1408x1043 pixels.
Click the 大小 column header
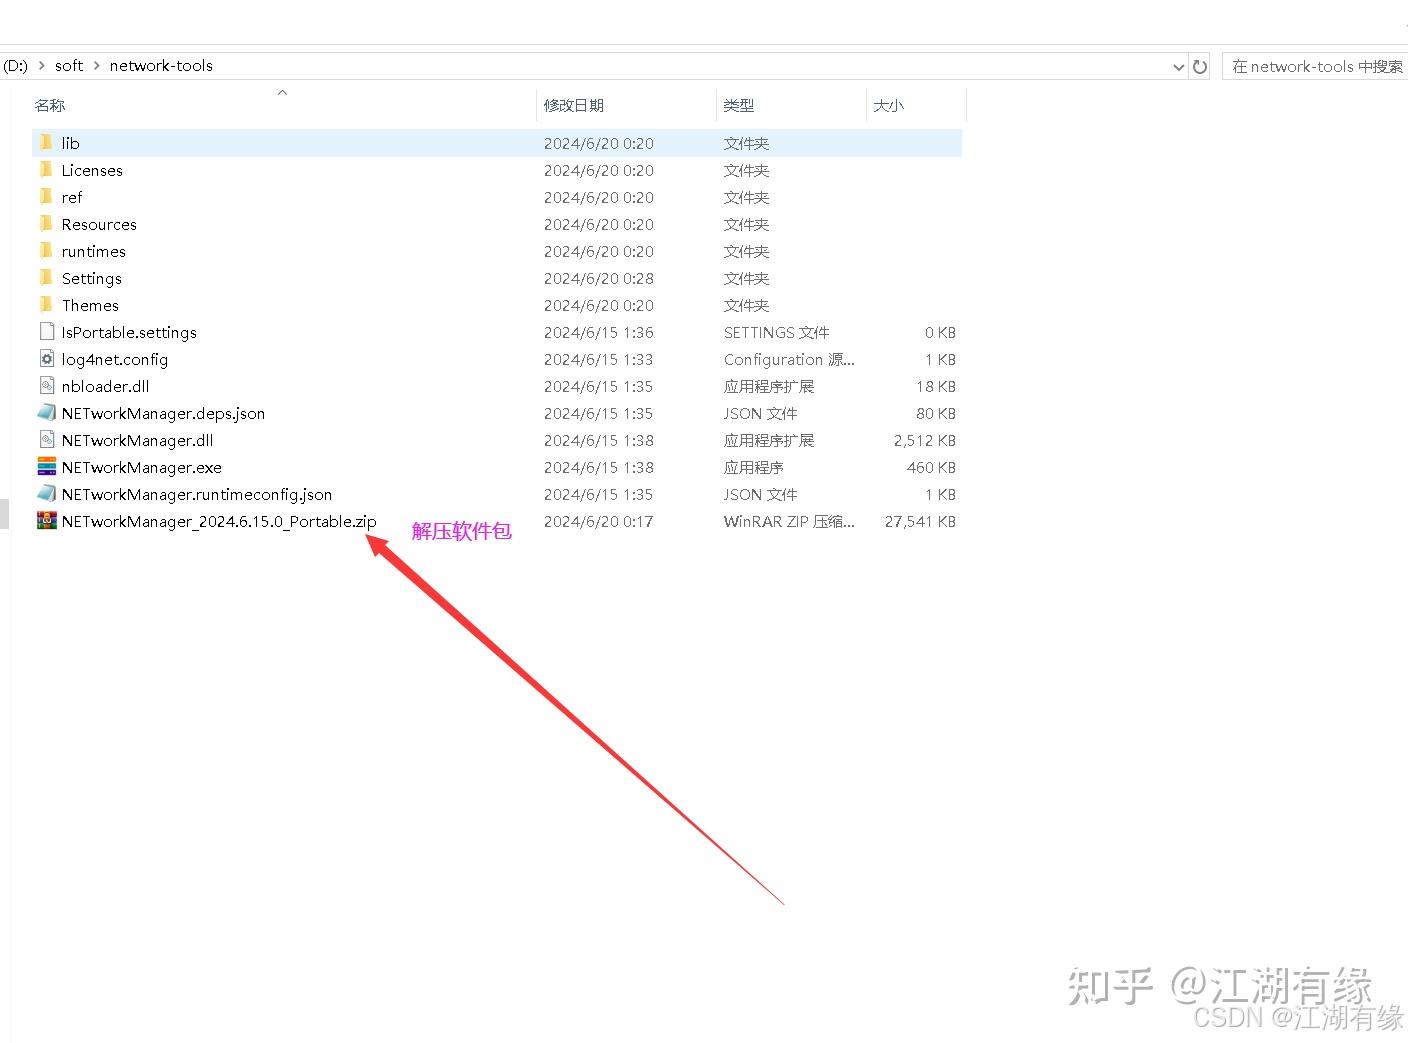click(888, 105)
